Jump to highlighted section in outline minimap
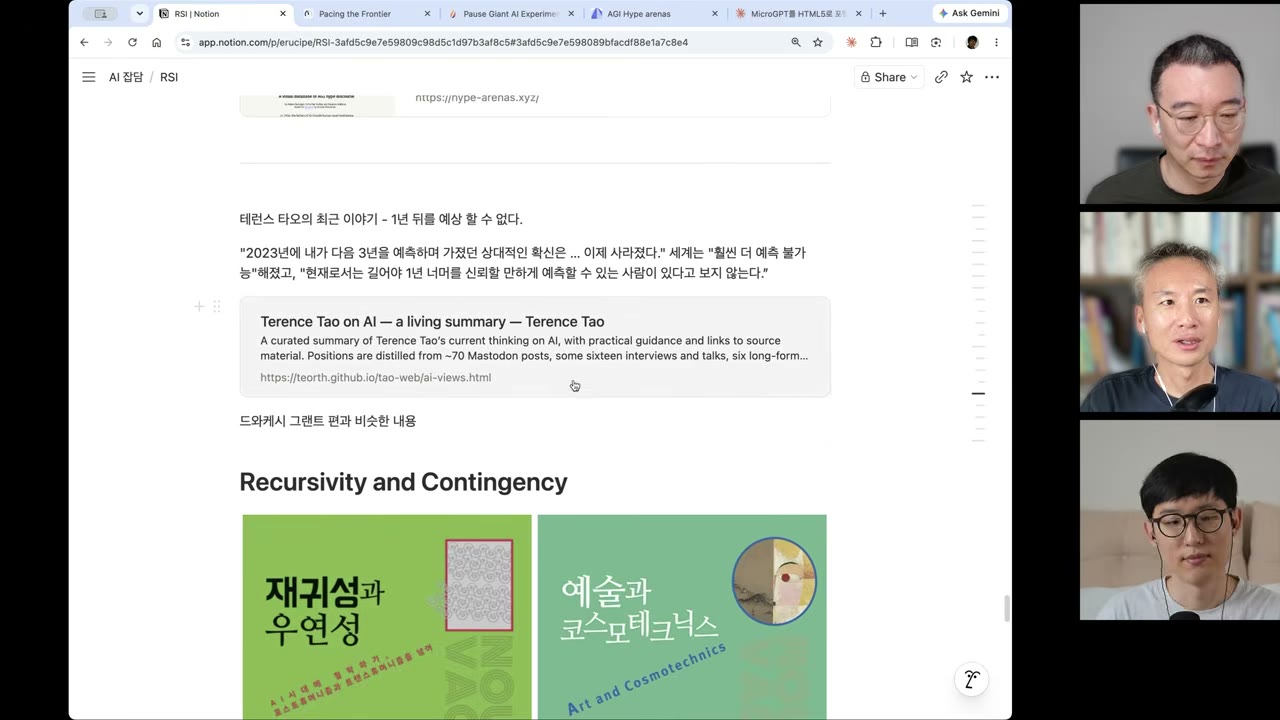 click(x=978, y=393)
